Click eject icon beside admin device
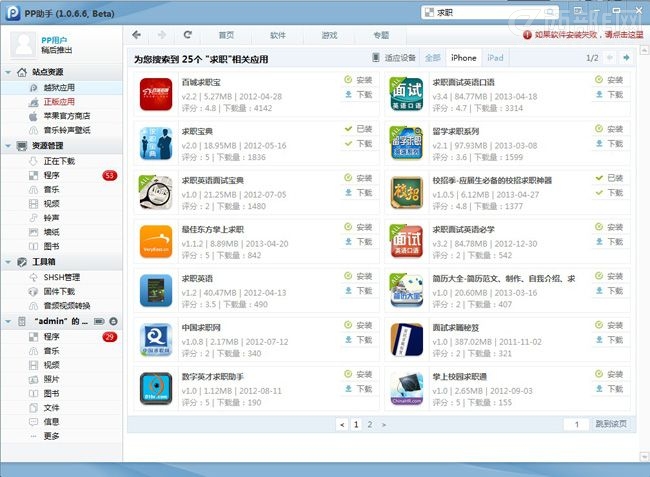 click(113, 321)
